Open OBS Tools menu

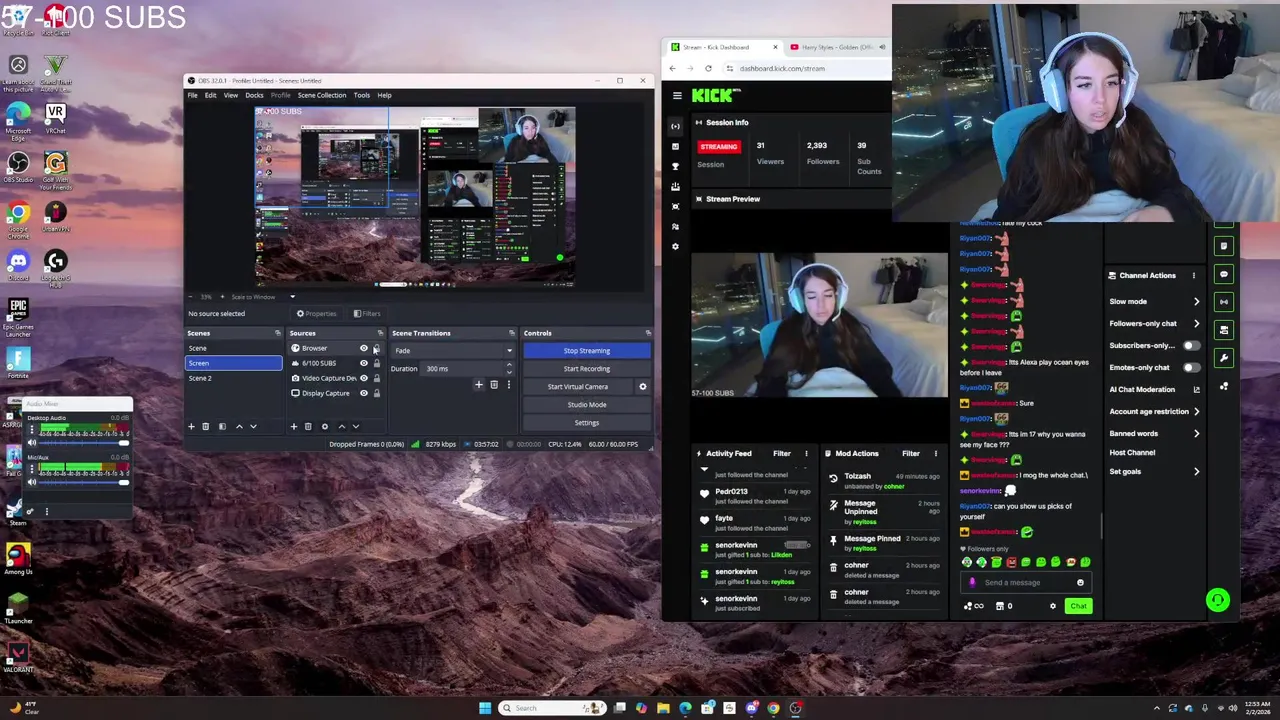pyautogui.click(x=362, y=95)
